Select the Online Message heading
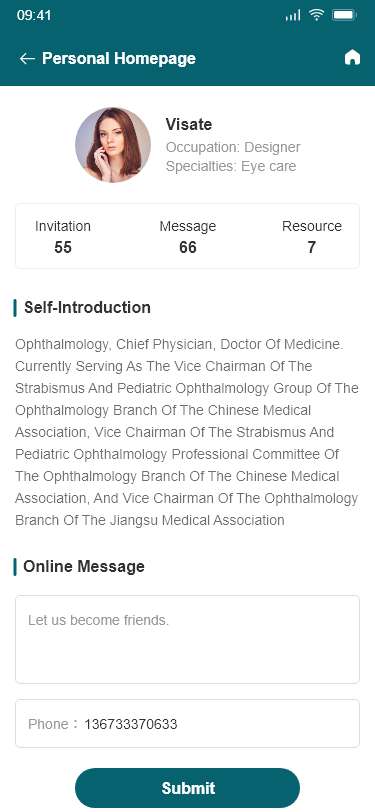 pyautogui.click(x=84, y=566)
